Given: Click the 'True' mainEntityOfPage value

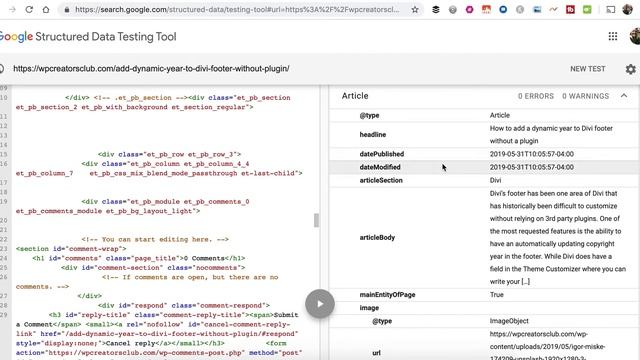Looking at the screenshot, I should tap(496, 294).
